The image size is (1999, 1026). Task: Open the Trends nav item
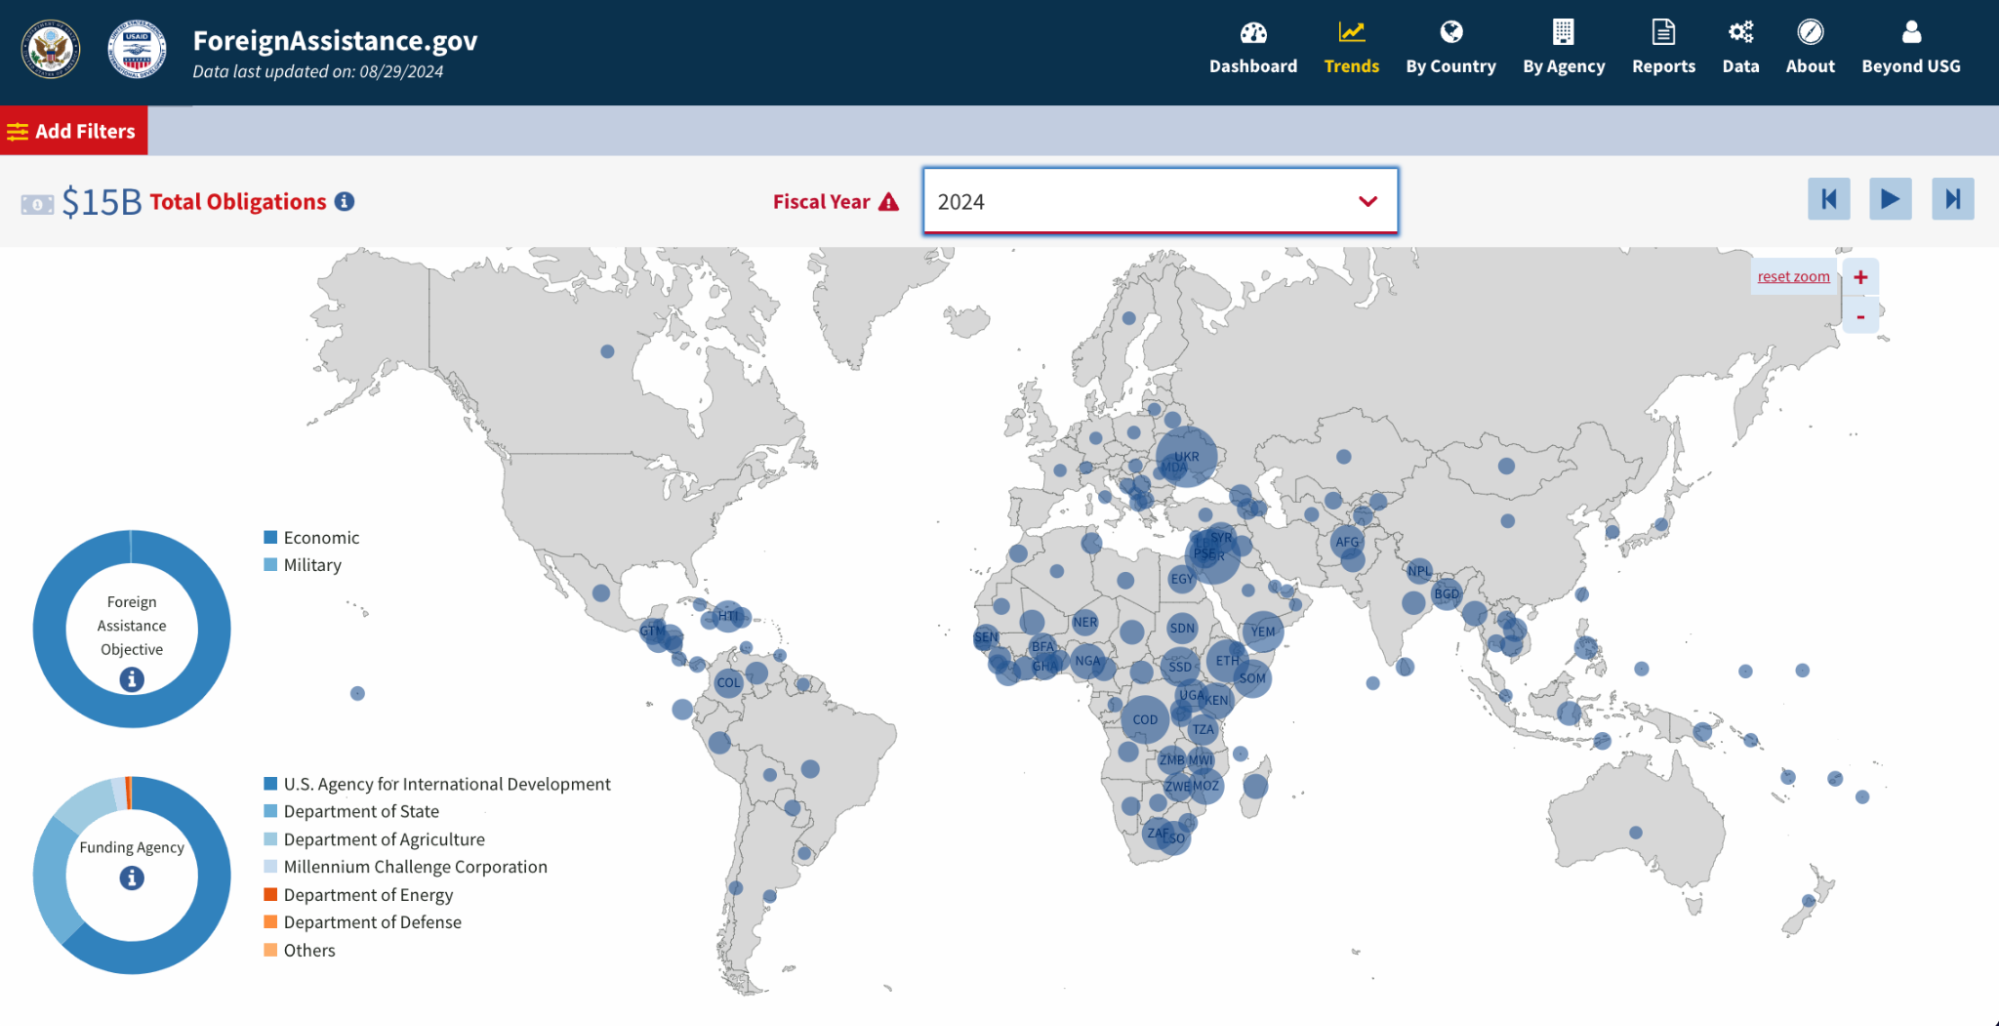click(x=1351, y=48)
